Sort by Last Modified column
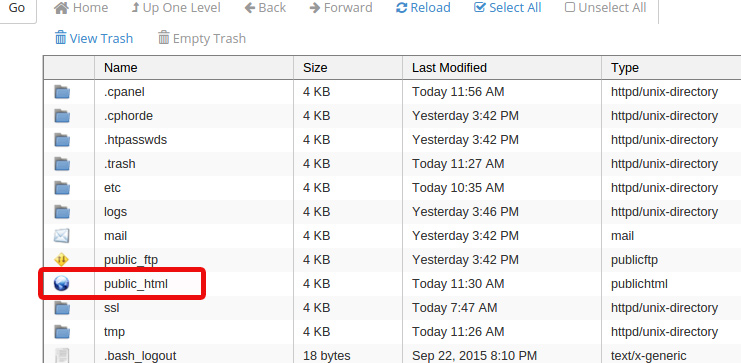 click(x=449, y=68)
